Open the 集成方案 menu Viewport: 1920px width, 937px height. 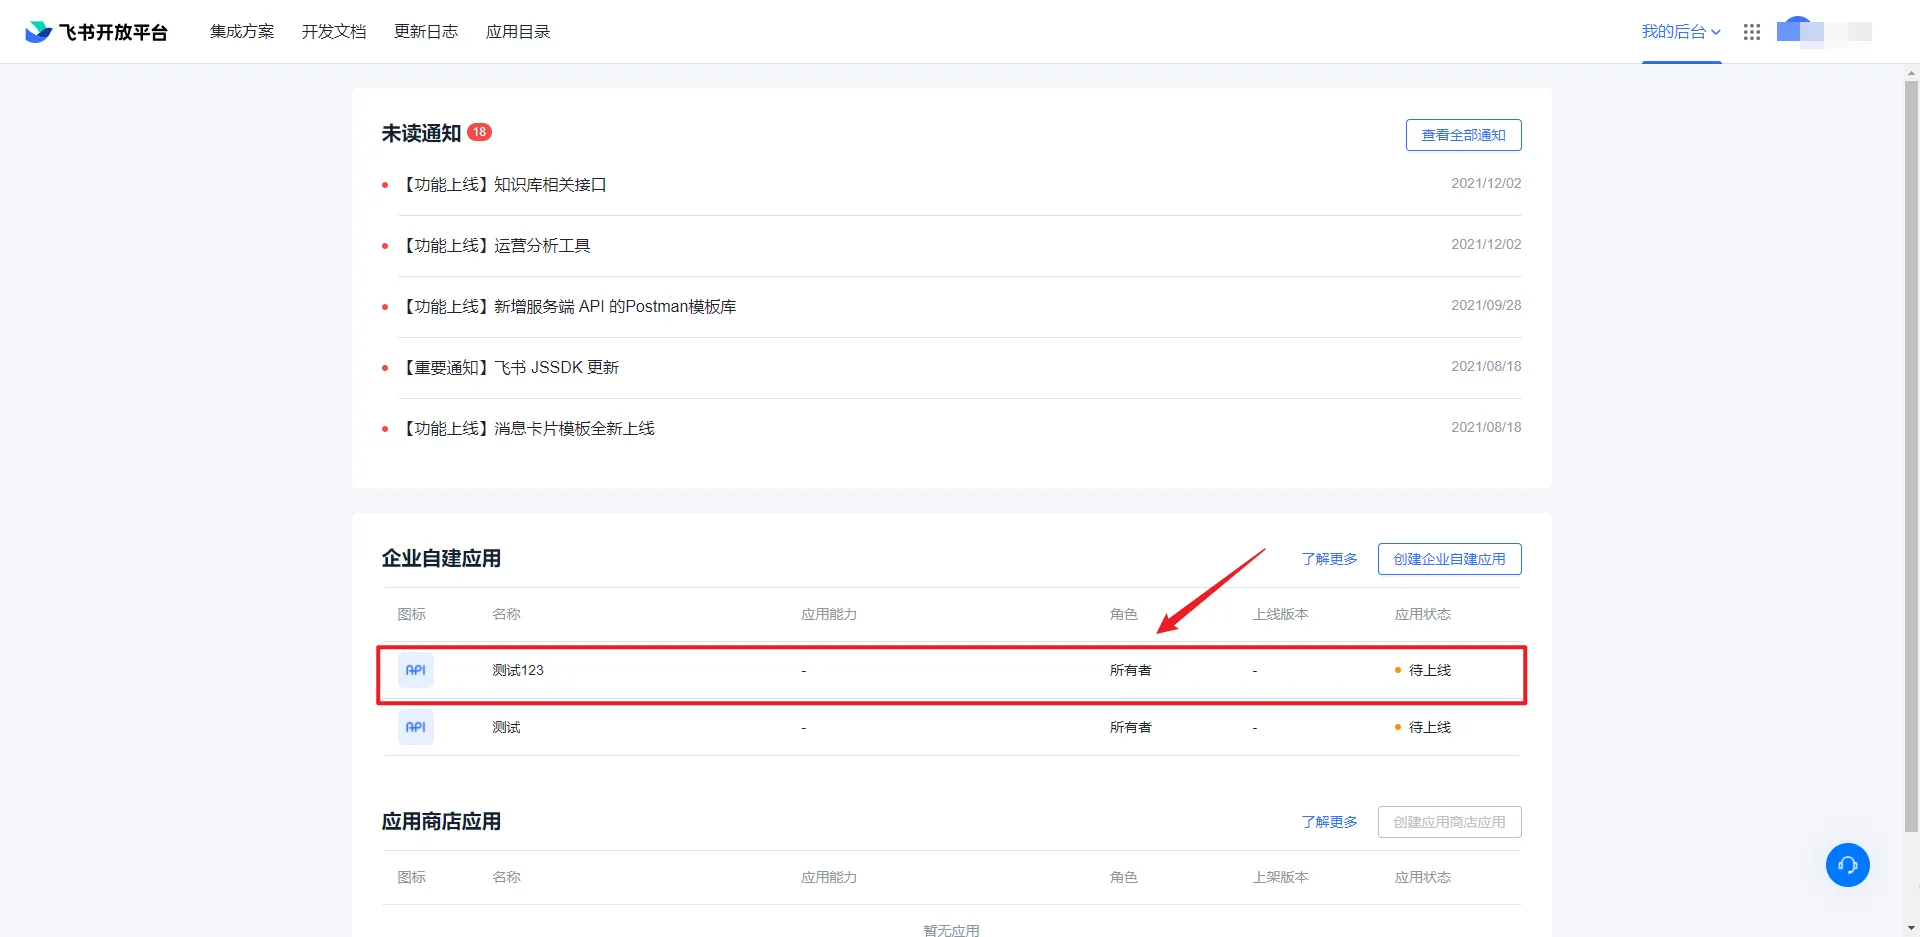[242, 32]
